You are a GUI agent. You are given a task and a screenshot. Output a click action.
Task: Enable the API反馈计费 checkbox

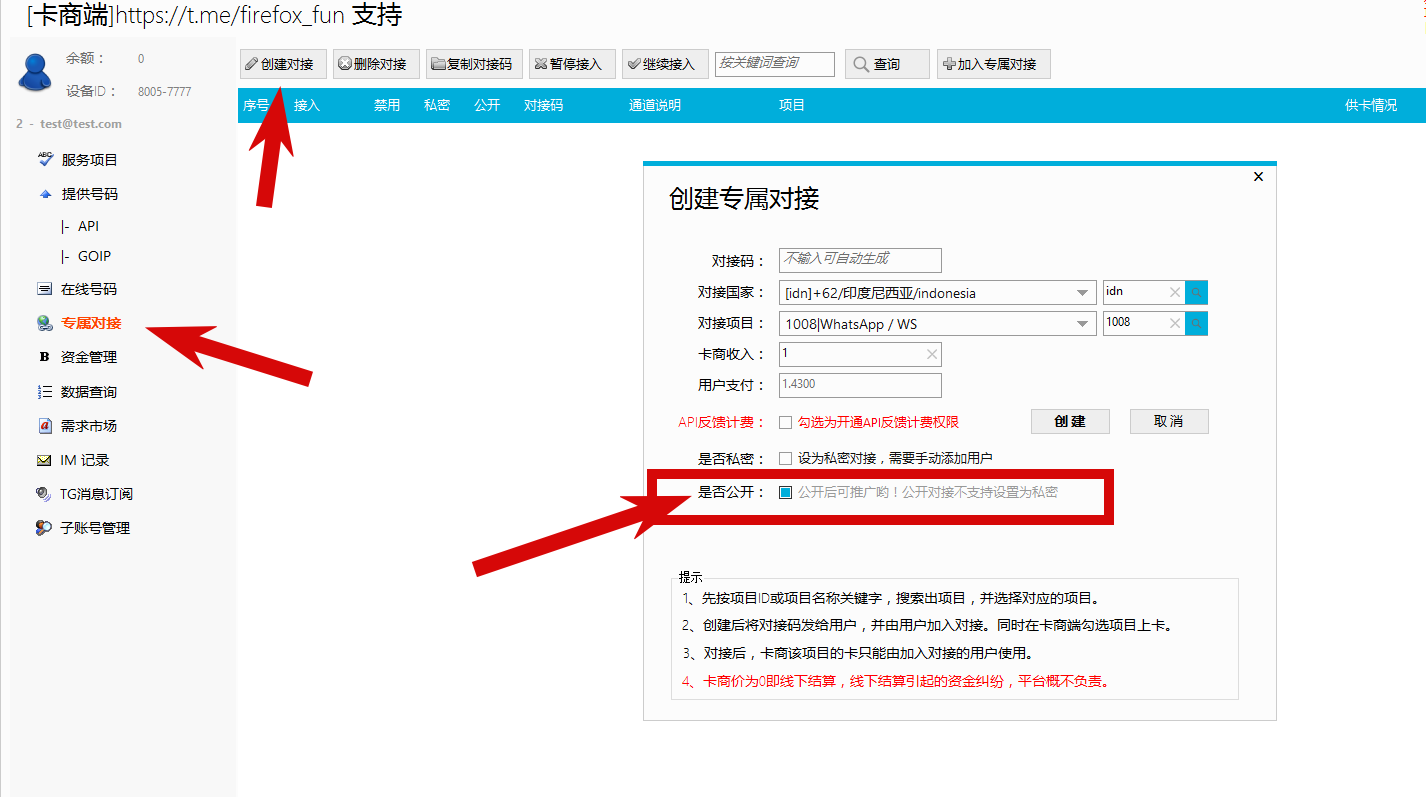coord(785,422)
